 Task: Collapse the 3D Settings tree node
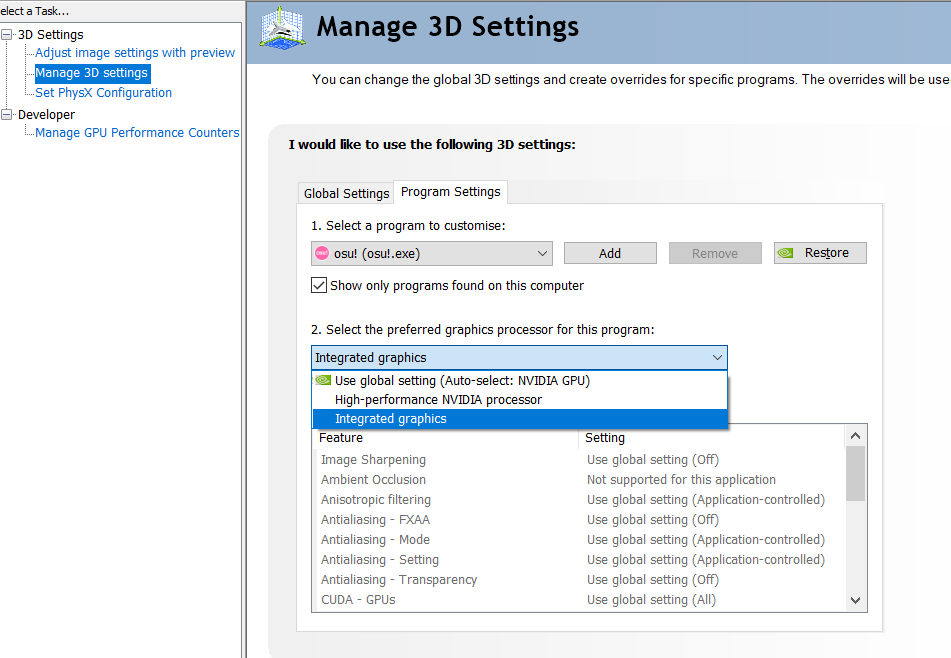point(7,35)
